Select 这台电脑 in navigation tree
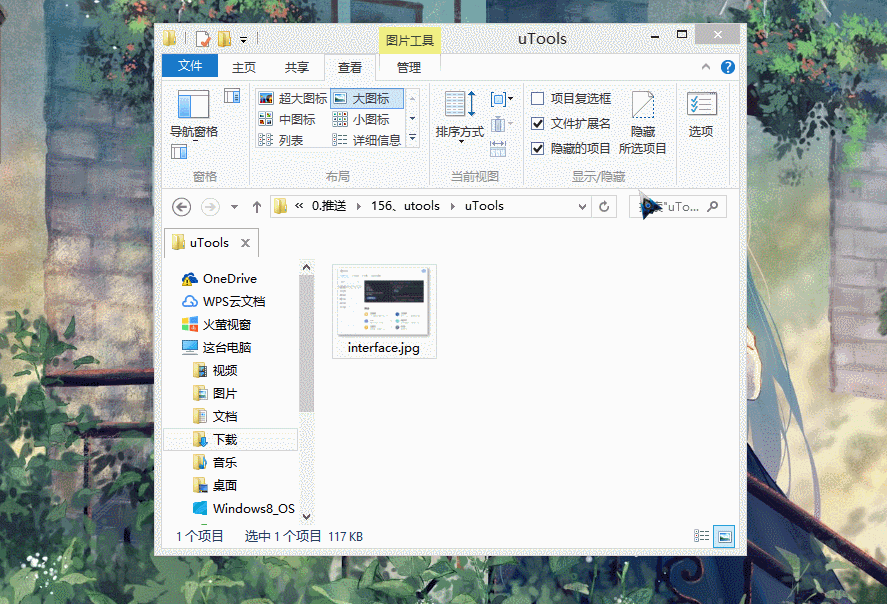Image resolution: width=887 pixels, height=604 pixels. coord(216,347)
